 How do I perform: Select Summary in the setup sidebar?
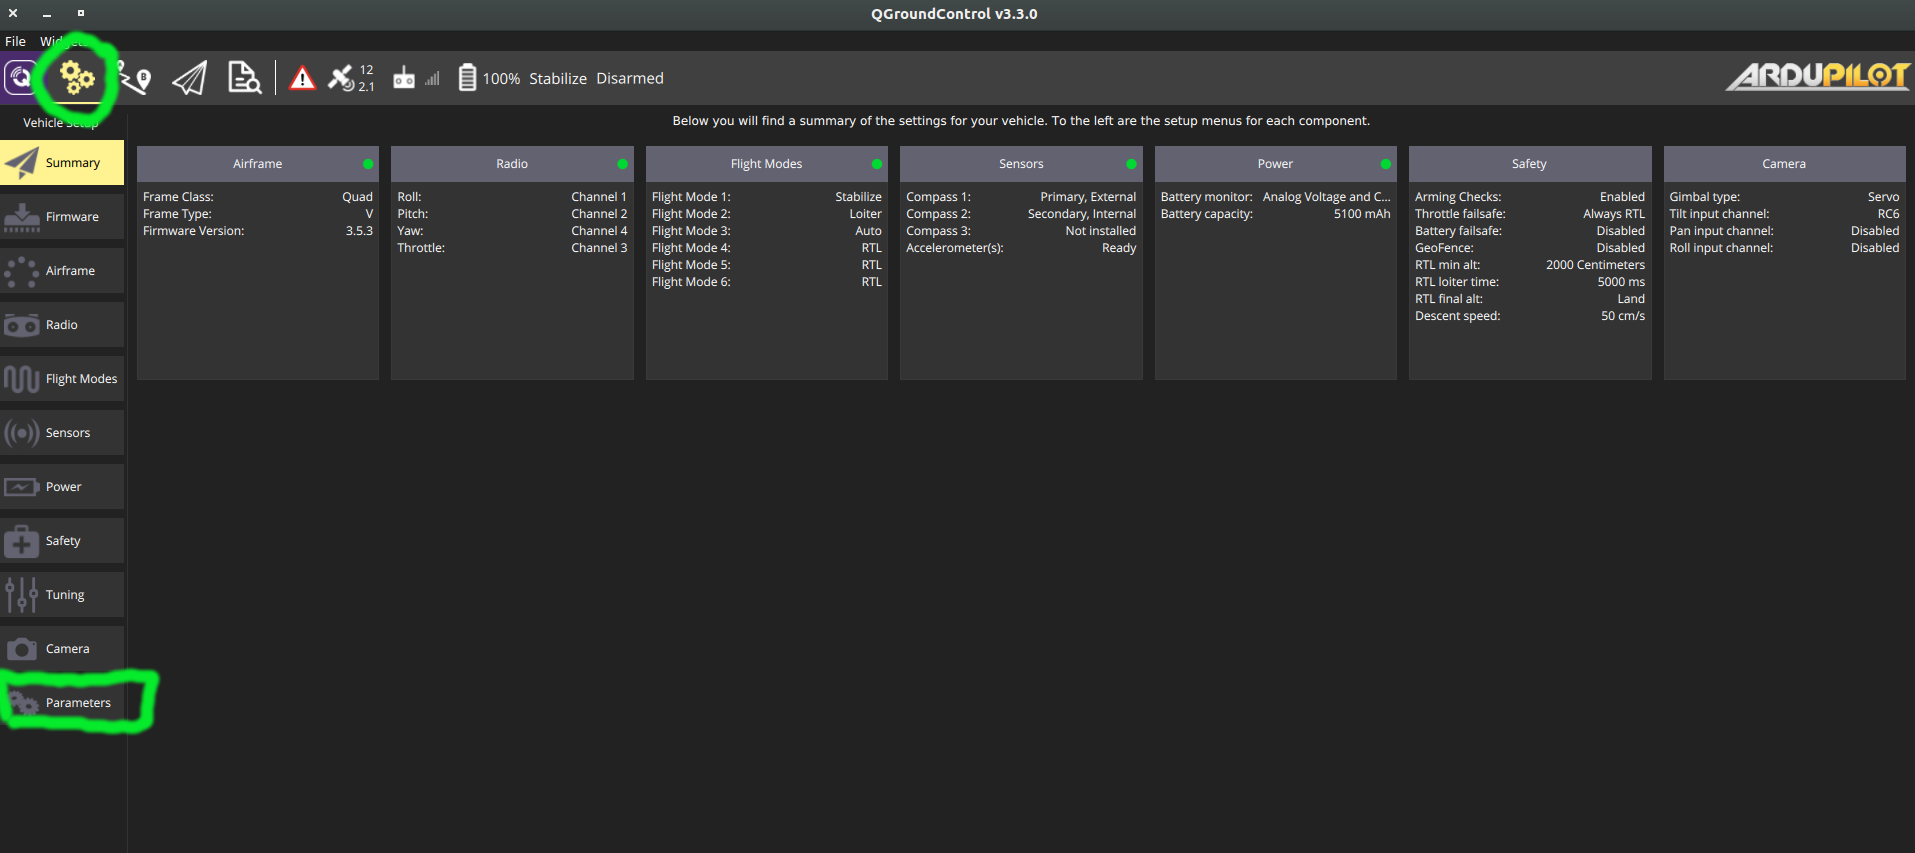[x=62, y=163]
